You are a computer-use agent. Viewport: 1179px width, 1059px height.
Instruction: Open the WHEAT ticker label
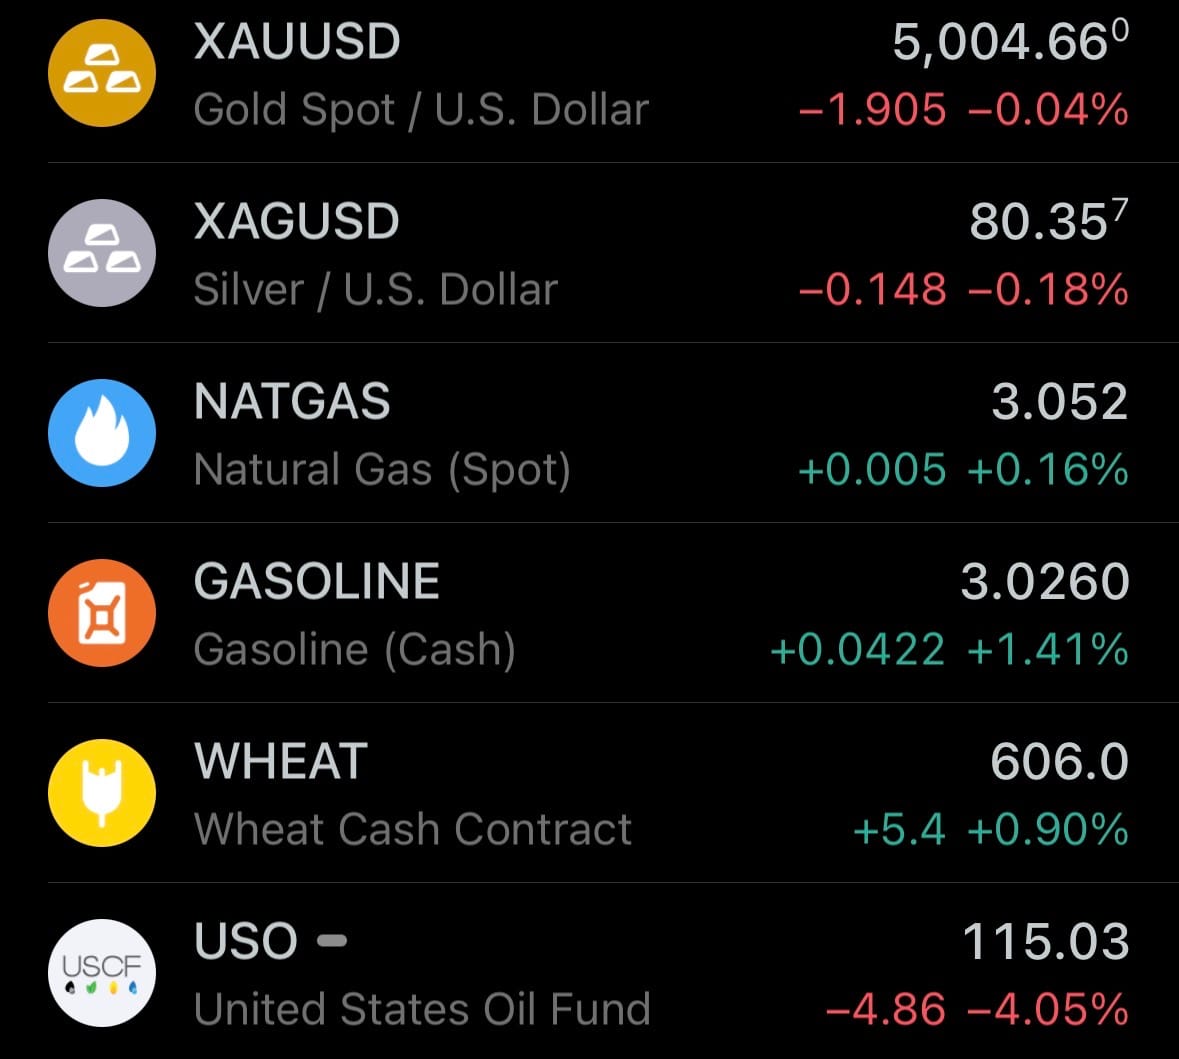tap(281, 762)
